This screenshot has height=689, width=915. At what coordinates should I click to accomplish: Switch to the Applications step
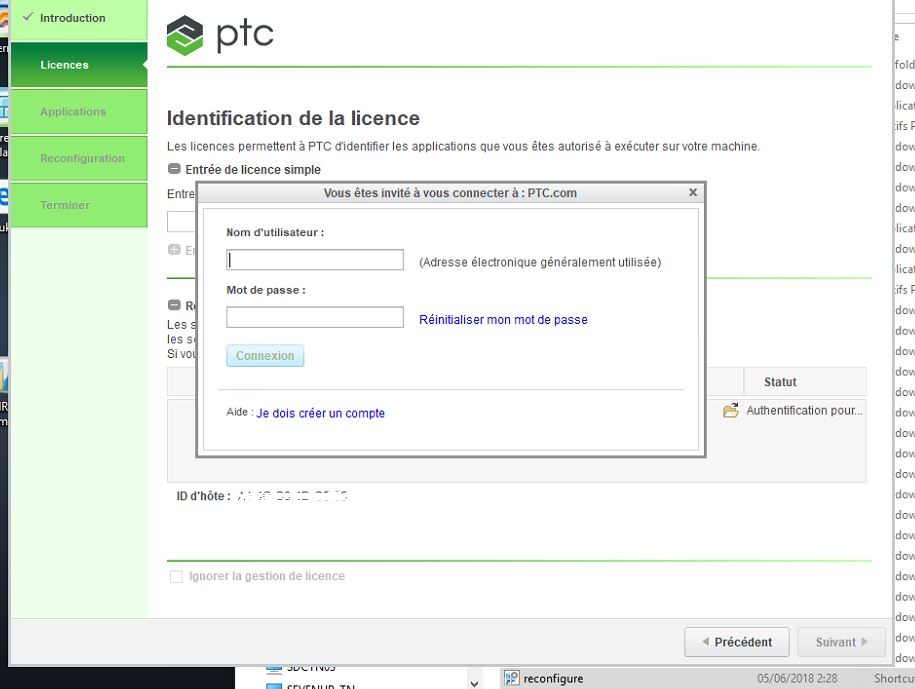click(x=74, y=111)
